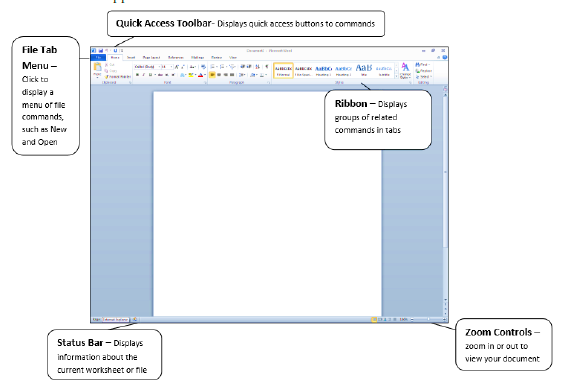
Task: Click the Save icon in Quick Access Toolbar
Action: 101,51
